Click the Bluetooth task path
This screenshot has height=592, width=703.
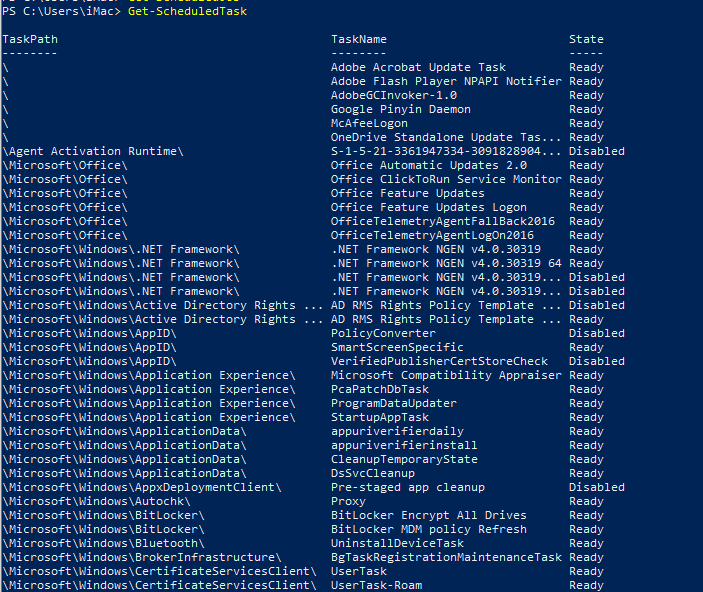pyautogui.click(x=104, y=543)
